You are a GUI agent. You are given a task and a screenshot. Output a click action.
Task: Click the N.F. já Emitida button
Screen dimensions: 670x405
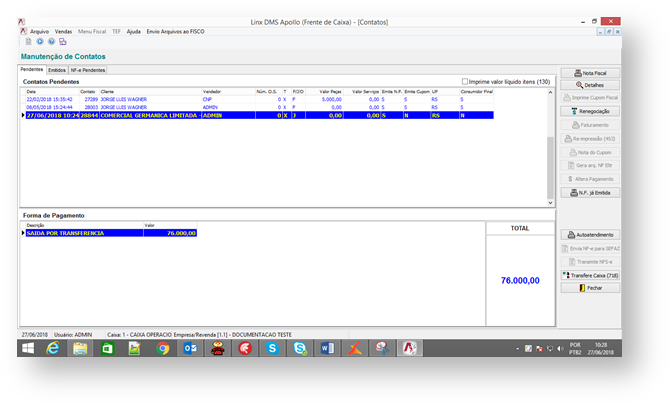coord(590,193)
